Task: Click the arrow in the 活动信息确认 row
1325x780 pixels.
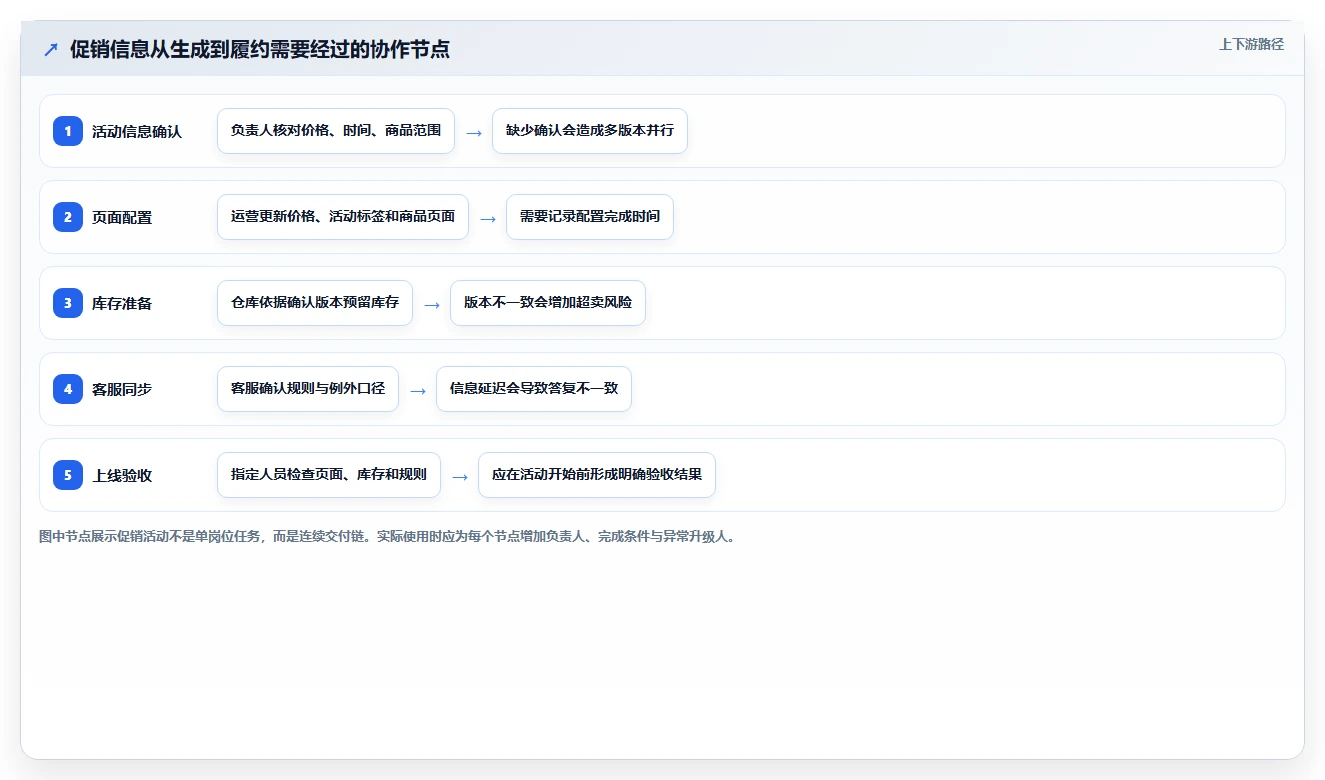Action: pos(474,132)
